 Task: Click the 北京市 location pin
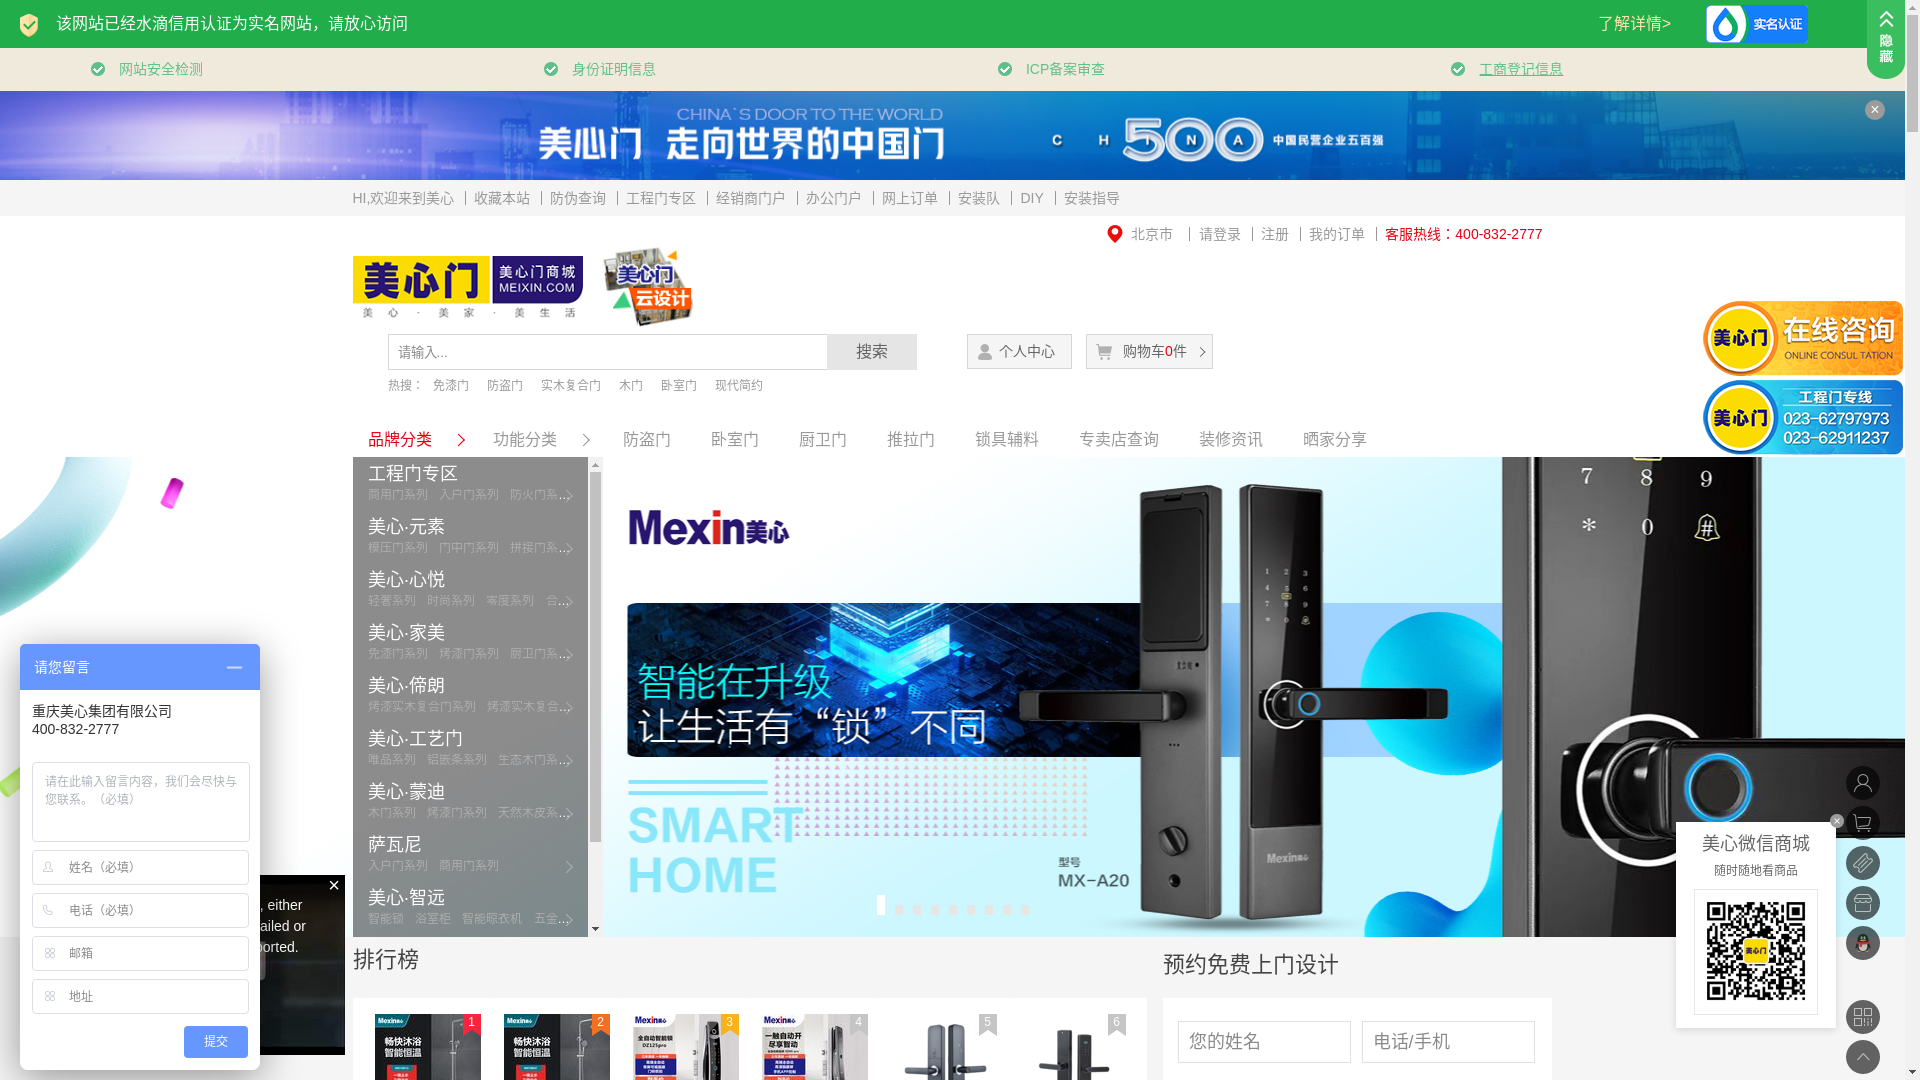(x=1114, y=234)
